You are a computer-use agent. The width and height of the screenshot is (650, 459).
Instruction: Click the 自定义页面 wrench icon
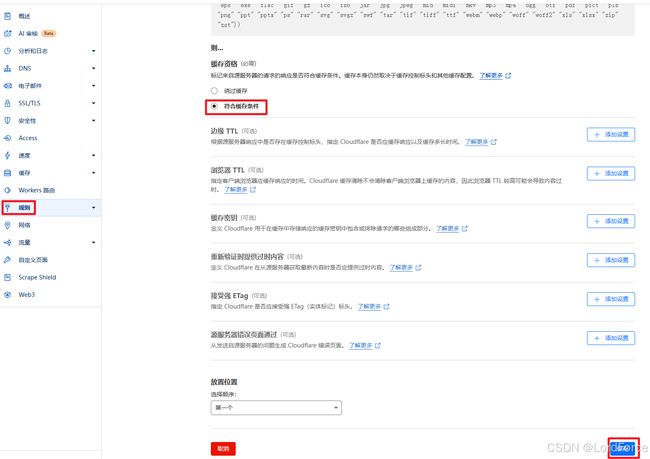tap(7, 260)
